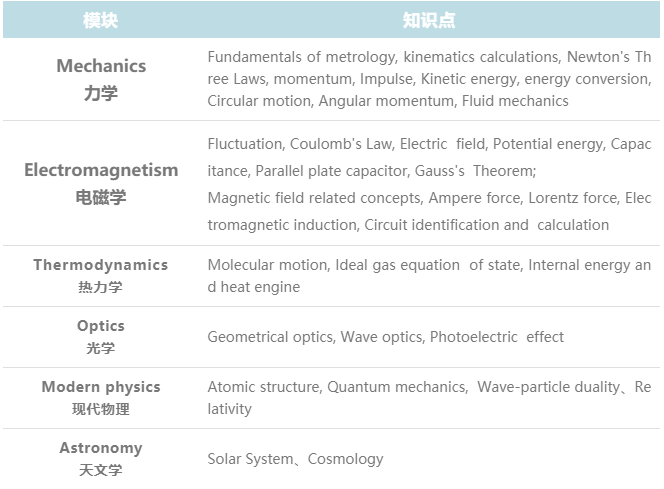Click the Modern physics module heading
This screenshot has height=489, width=664.
(x=101, y=387)
